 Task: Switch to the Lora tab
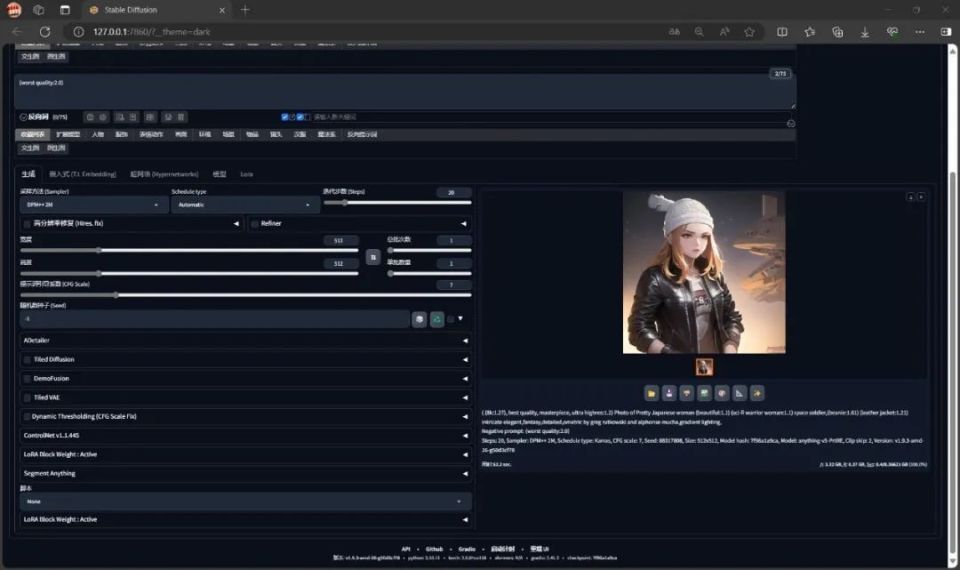tap(247, 174)
